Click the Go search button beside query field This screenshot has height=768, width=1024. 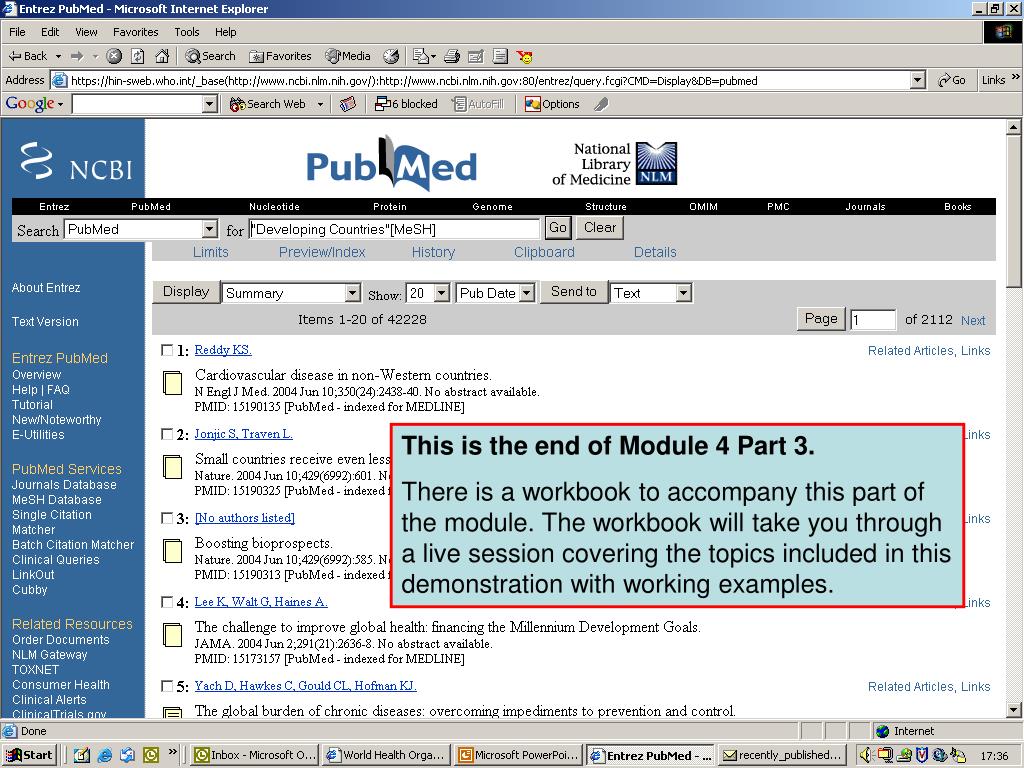pos(558,227)
